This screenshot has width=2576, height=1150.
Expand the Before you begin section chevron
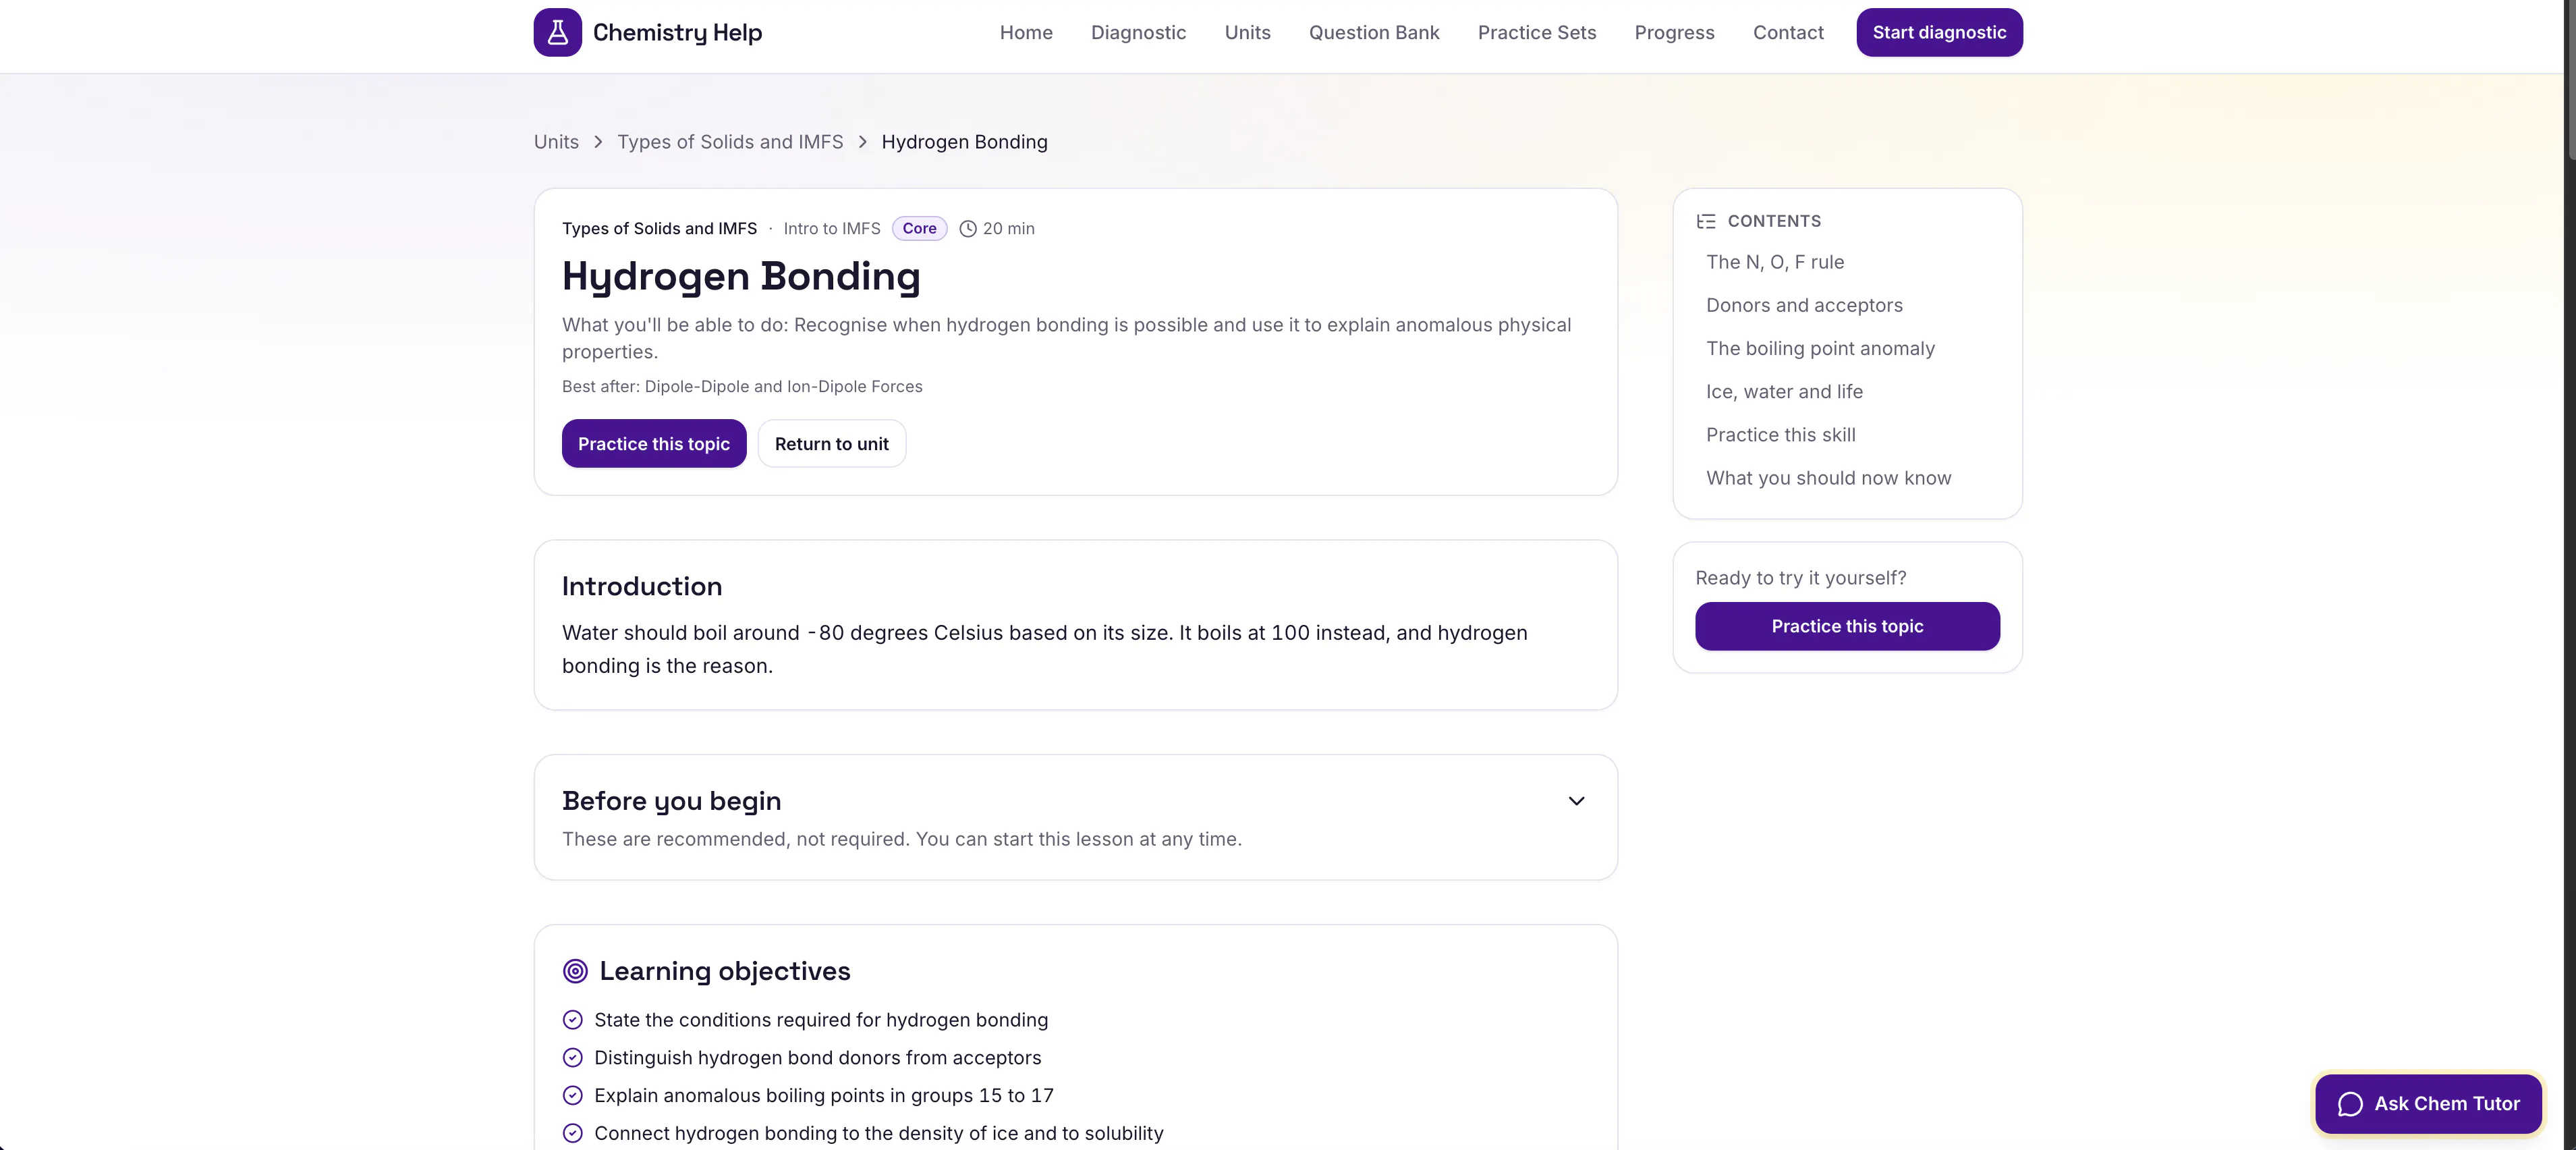tap(1576, 801)
